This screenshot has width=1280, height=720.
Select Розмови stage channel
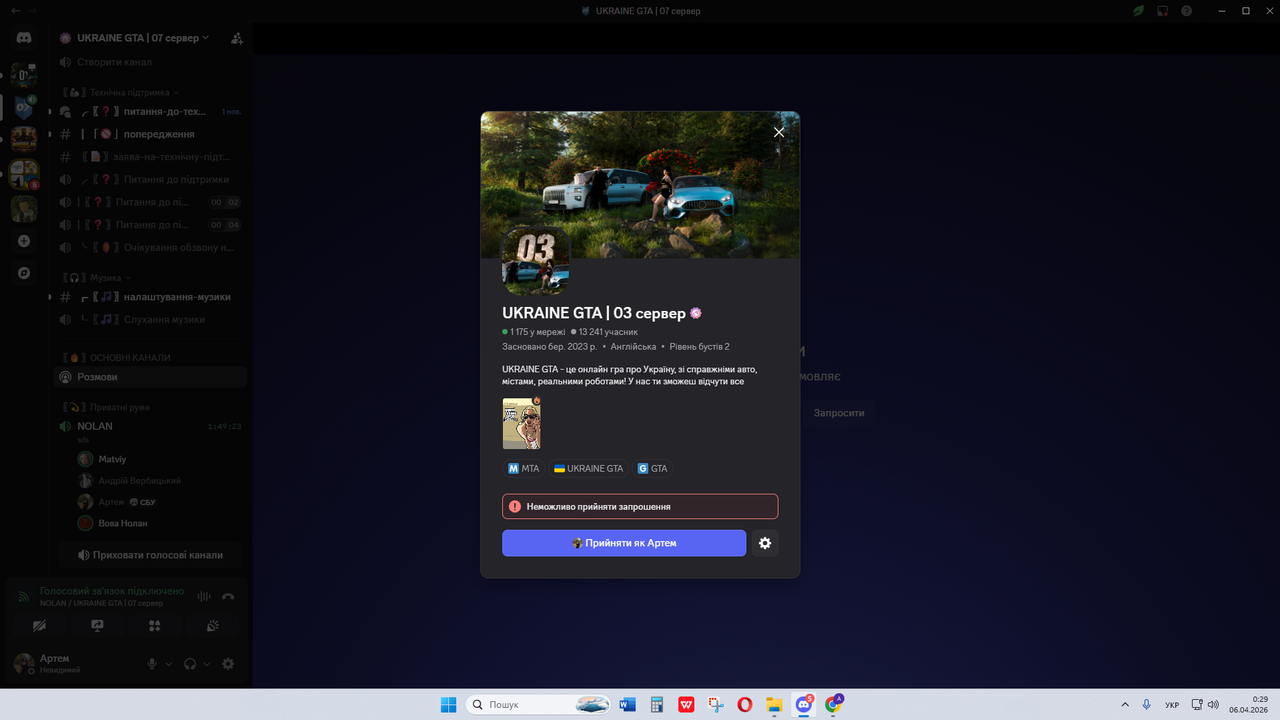150,377
